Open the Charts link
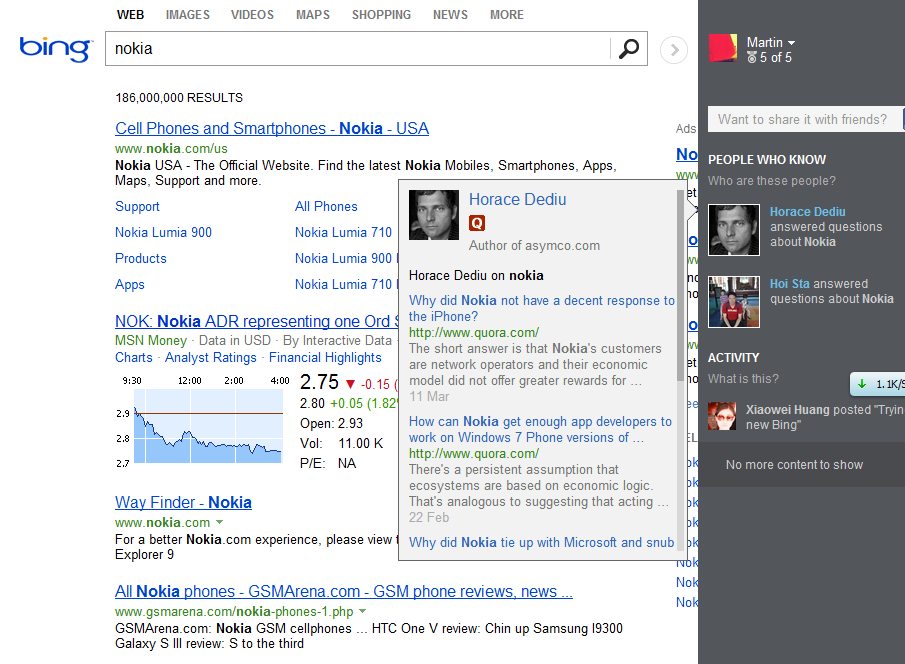The width and height of the screenshot is (905, 664). pos(134,357)
